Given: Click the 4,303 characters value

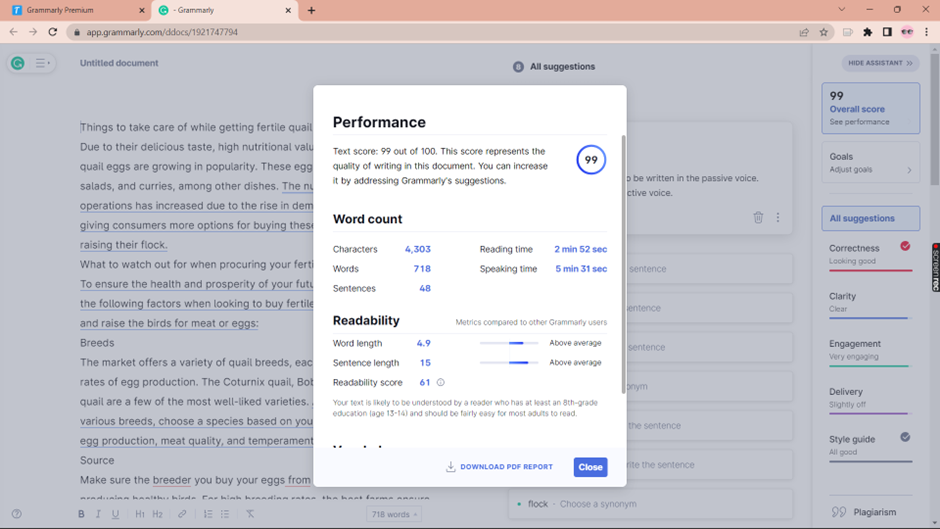Looking at the screenshot, I should pyautogui.click(x=418, y=249).
